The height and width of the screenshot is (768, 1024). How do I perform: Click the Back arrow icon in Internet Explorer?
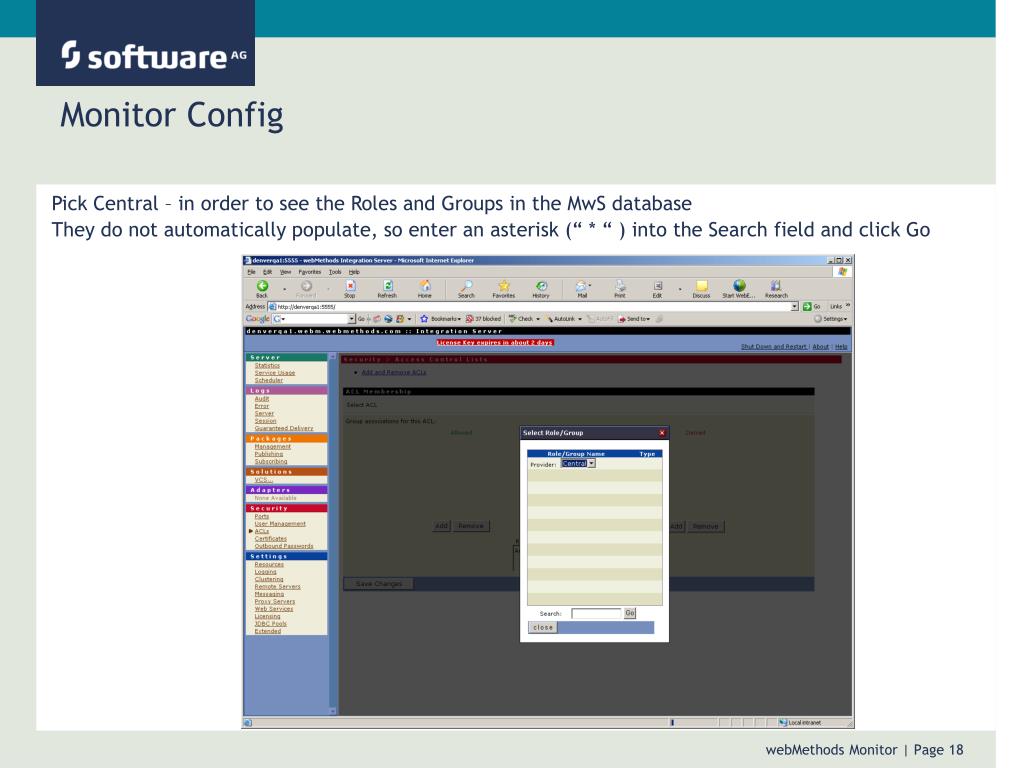(263, 286)
